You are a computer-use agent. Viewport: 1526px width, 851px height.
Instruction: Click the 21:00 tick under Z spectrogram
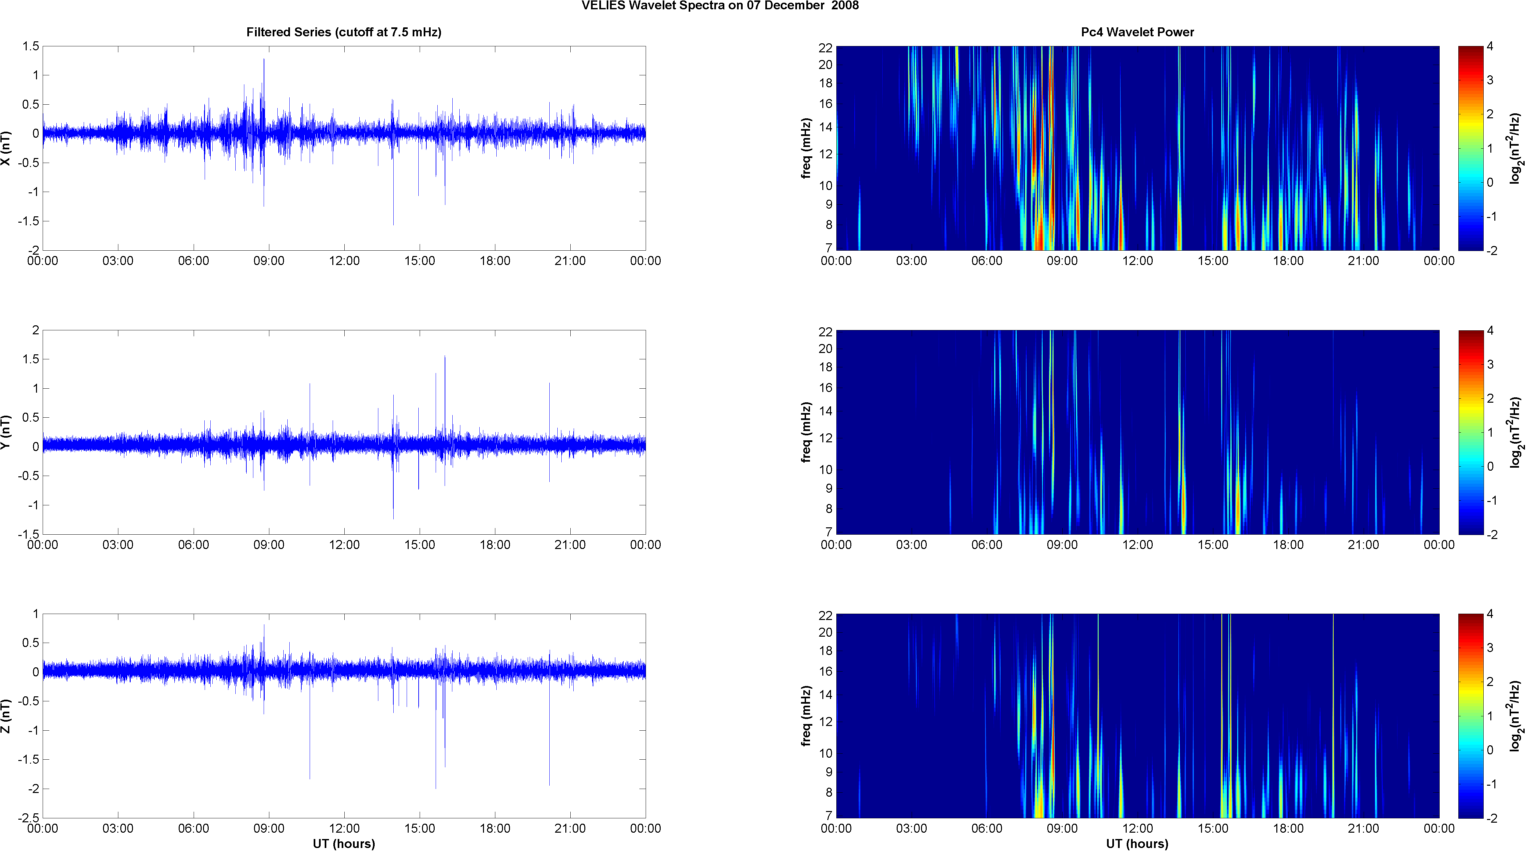1364,829
